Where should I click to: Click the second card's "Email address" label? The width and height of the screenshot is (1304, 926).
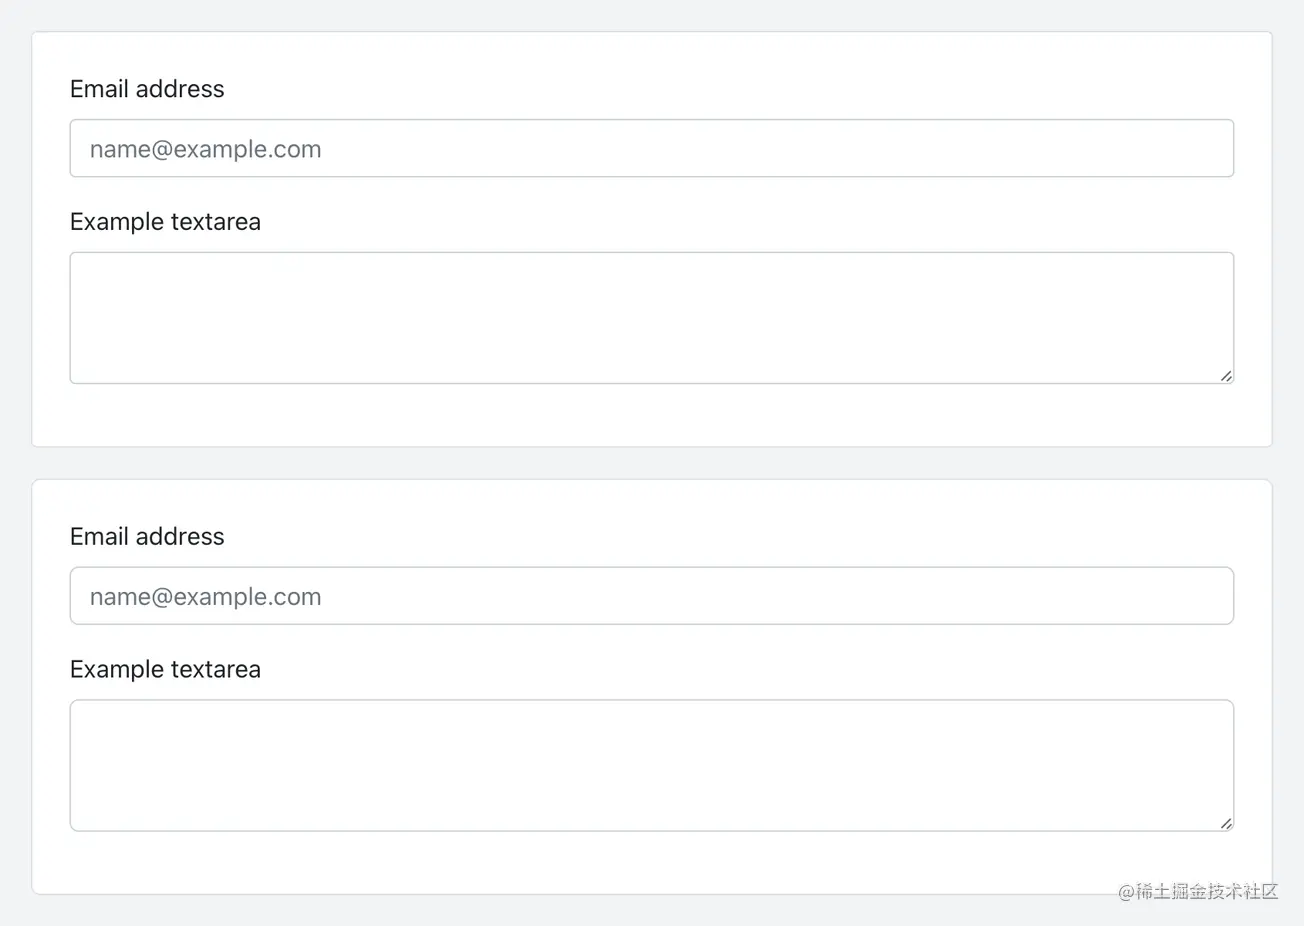(147, 537)
